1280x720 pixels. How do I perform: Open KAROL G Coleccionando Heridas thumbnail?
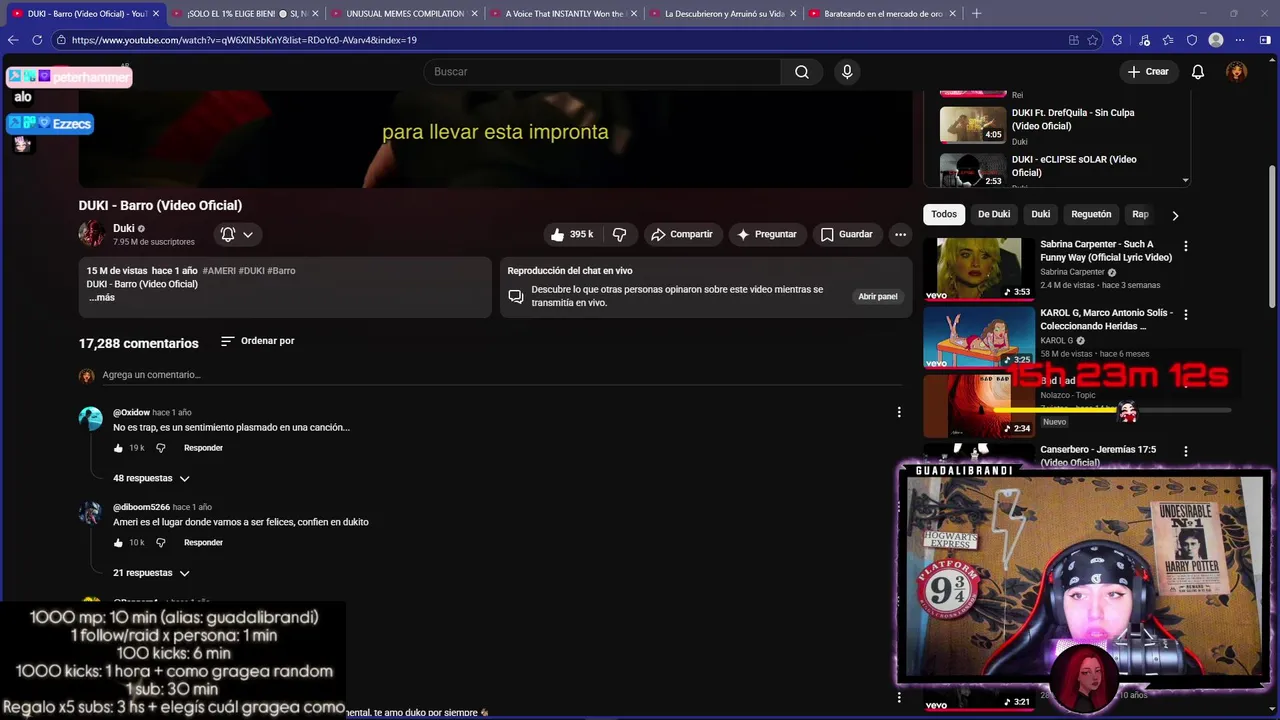coord(979,337)
